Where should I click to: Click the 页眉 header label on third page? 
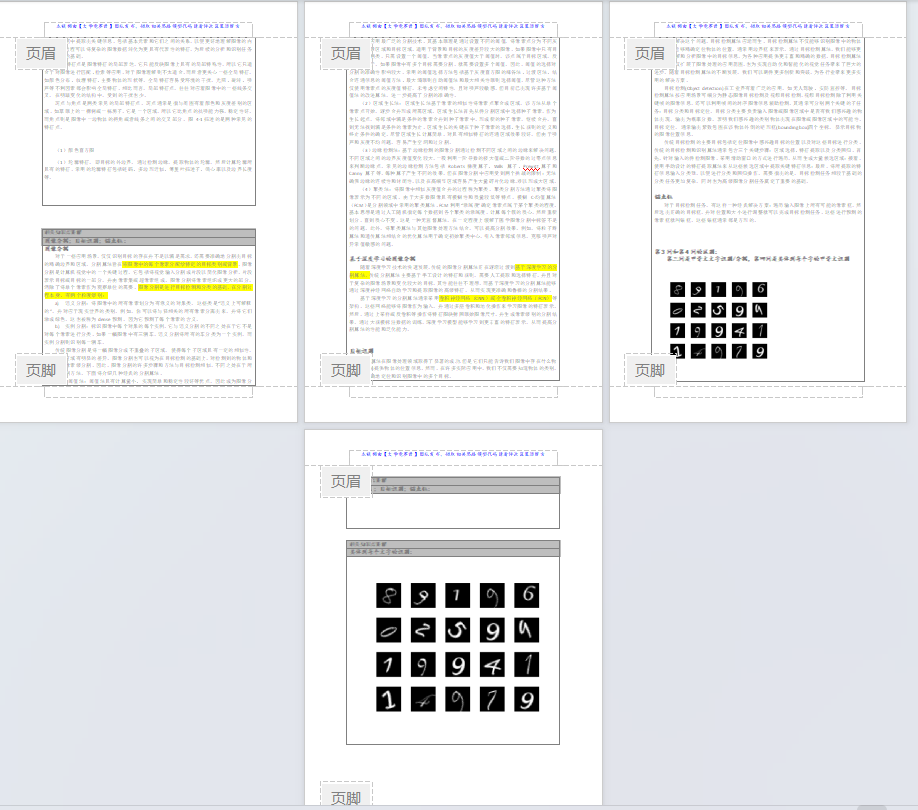[x=650, y=53]
